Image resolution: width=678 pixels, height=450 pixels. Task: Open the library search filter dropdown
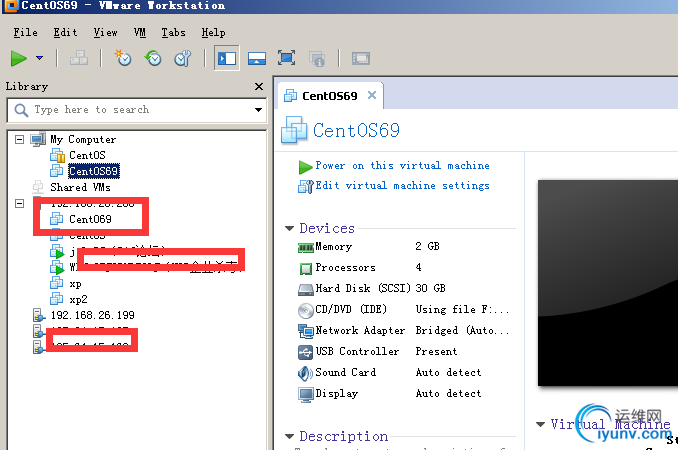pos(259,110)
